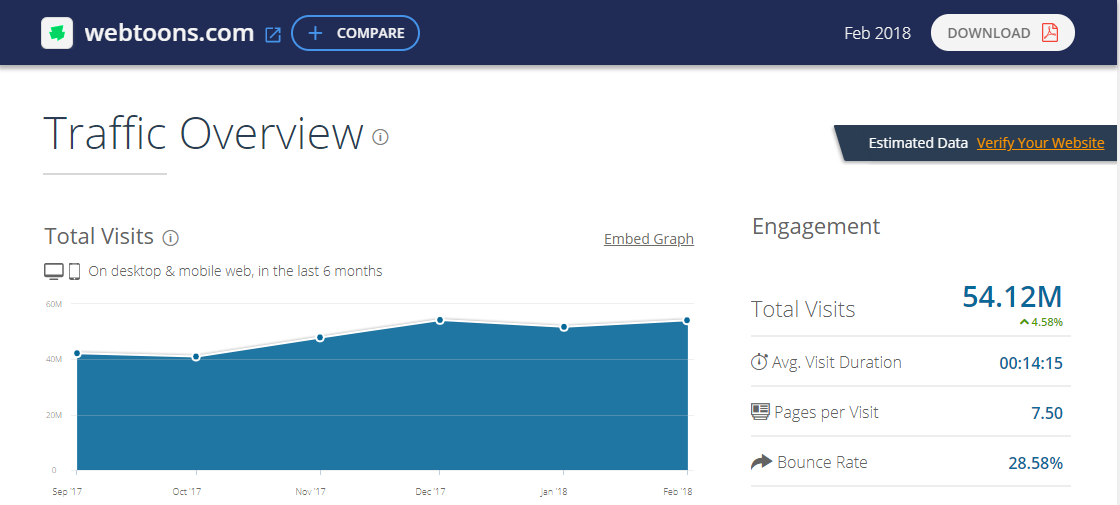The image size is (1120, 505).
Task: Click the Total Visits info icon
Action: [x=171, y=238]
